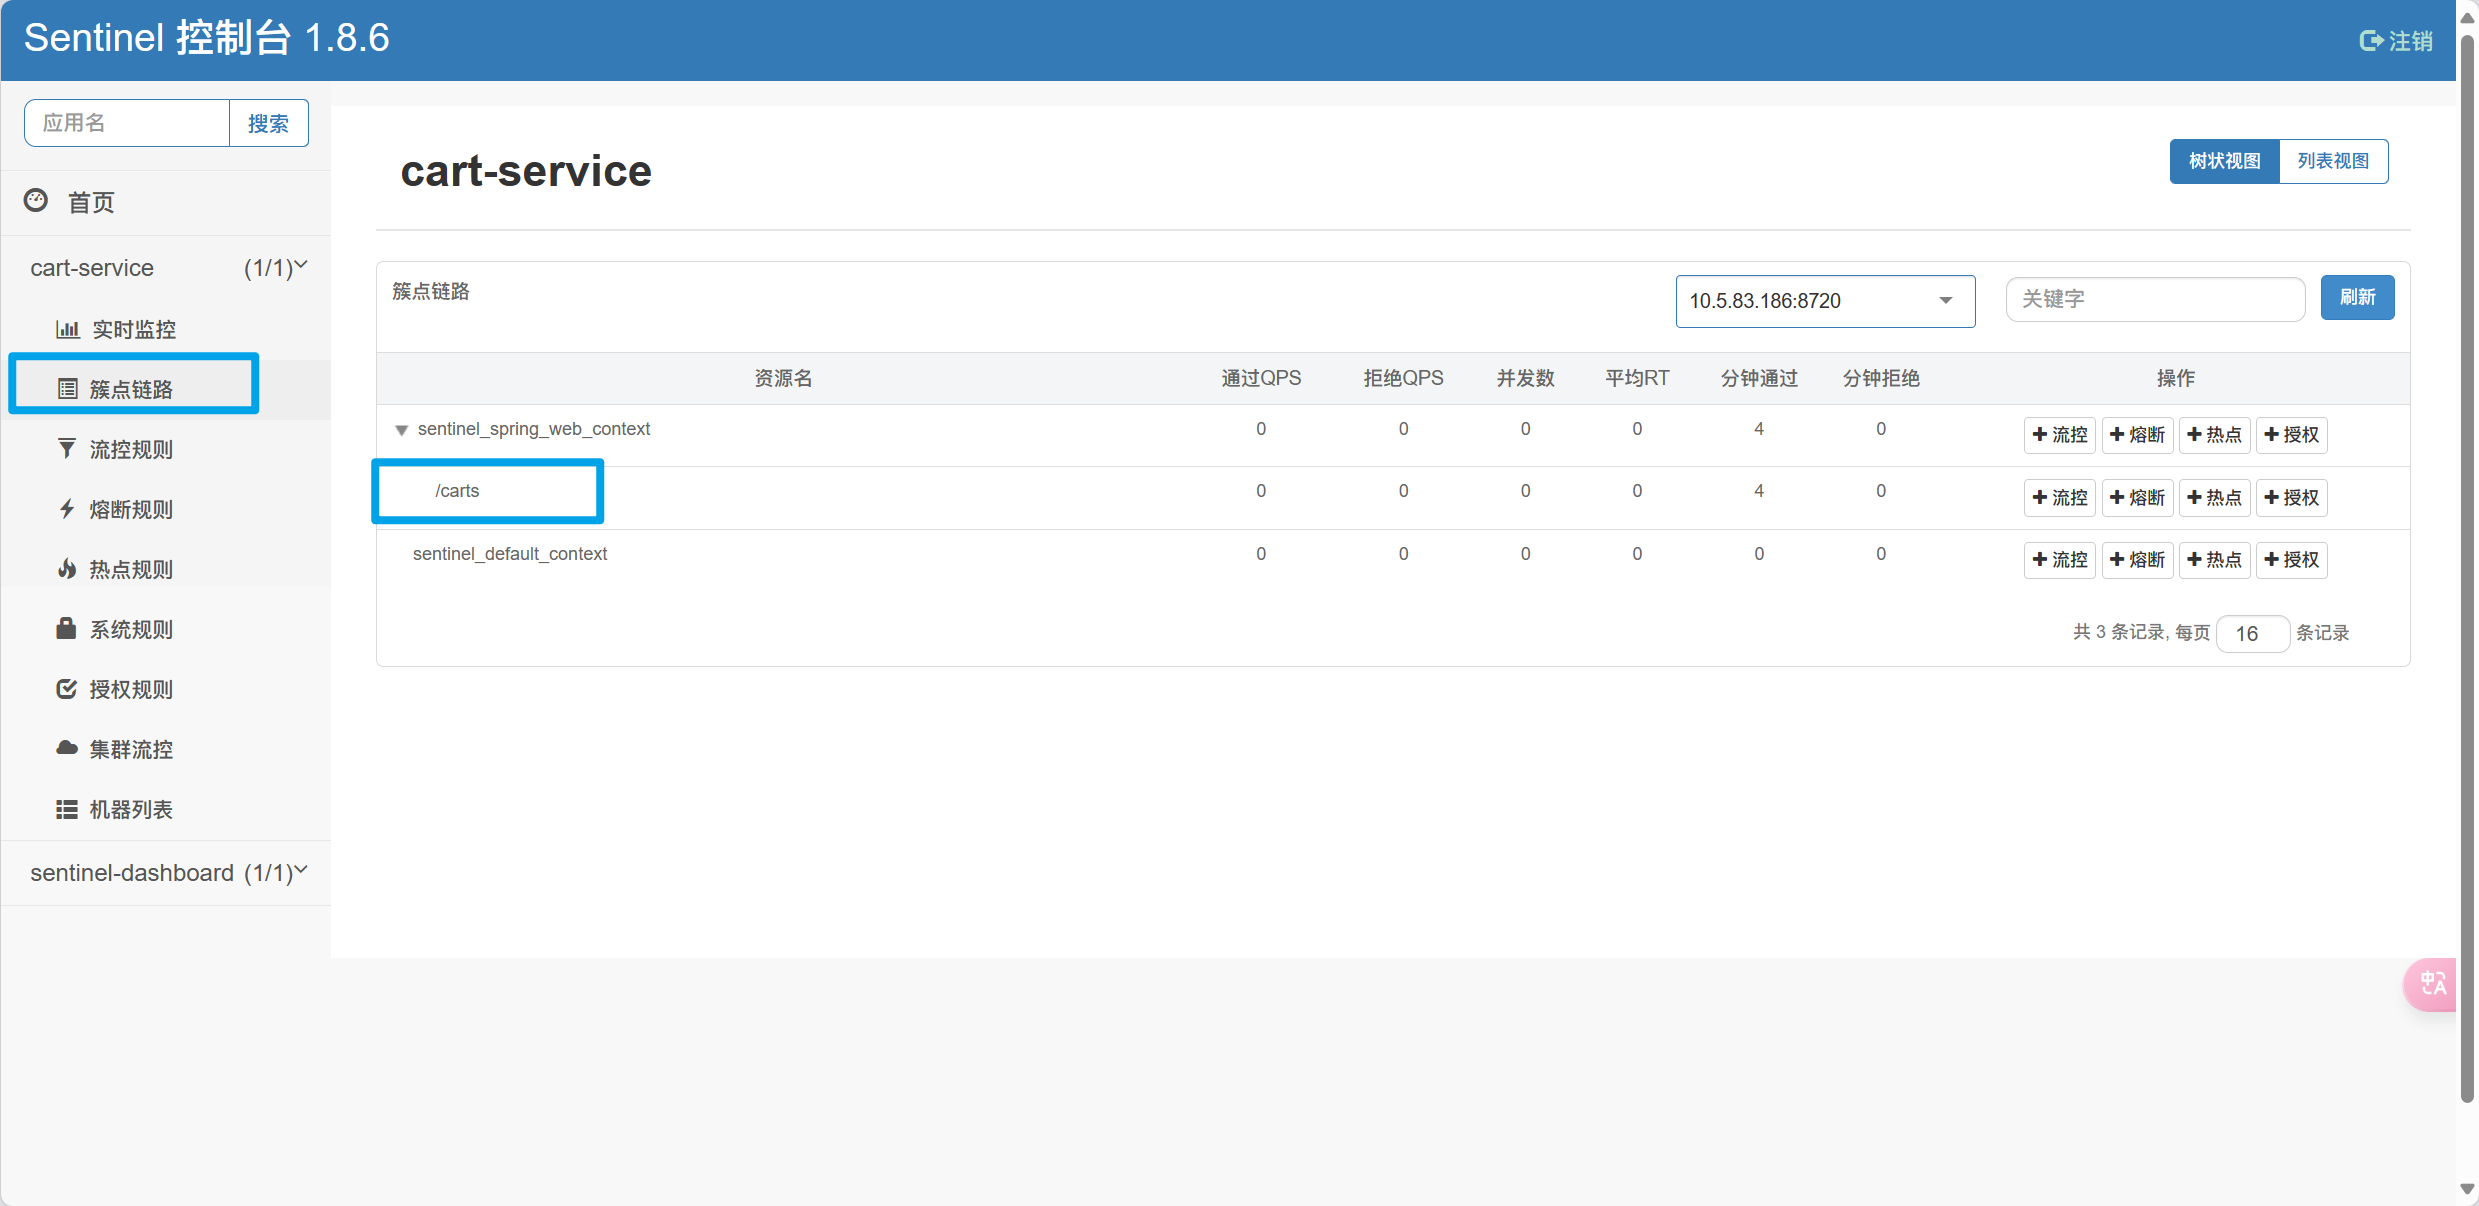Screen dimensions: 2479x1206
Task: Add flow control rule for /carts
Action: pos(2059,497)
